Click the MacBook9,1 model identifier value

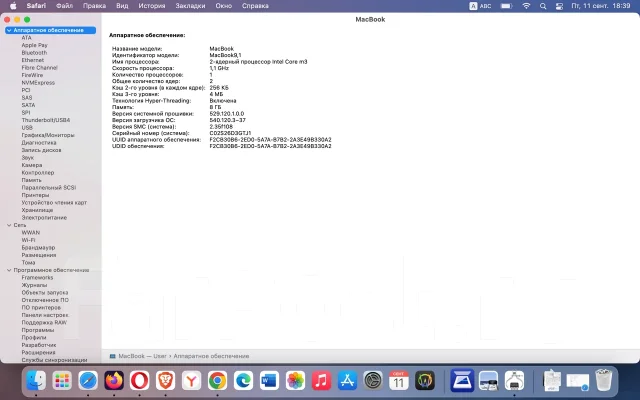click(x=225, y=55)
